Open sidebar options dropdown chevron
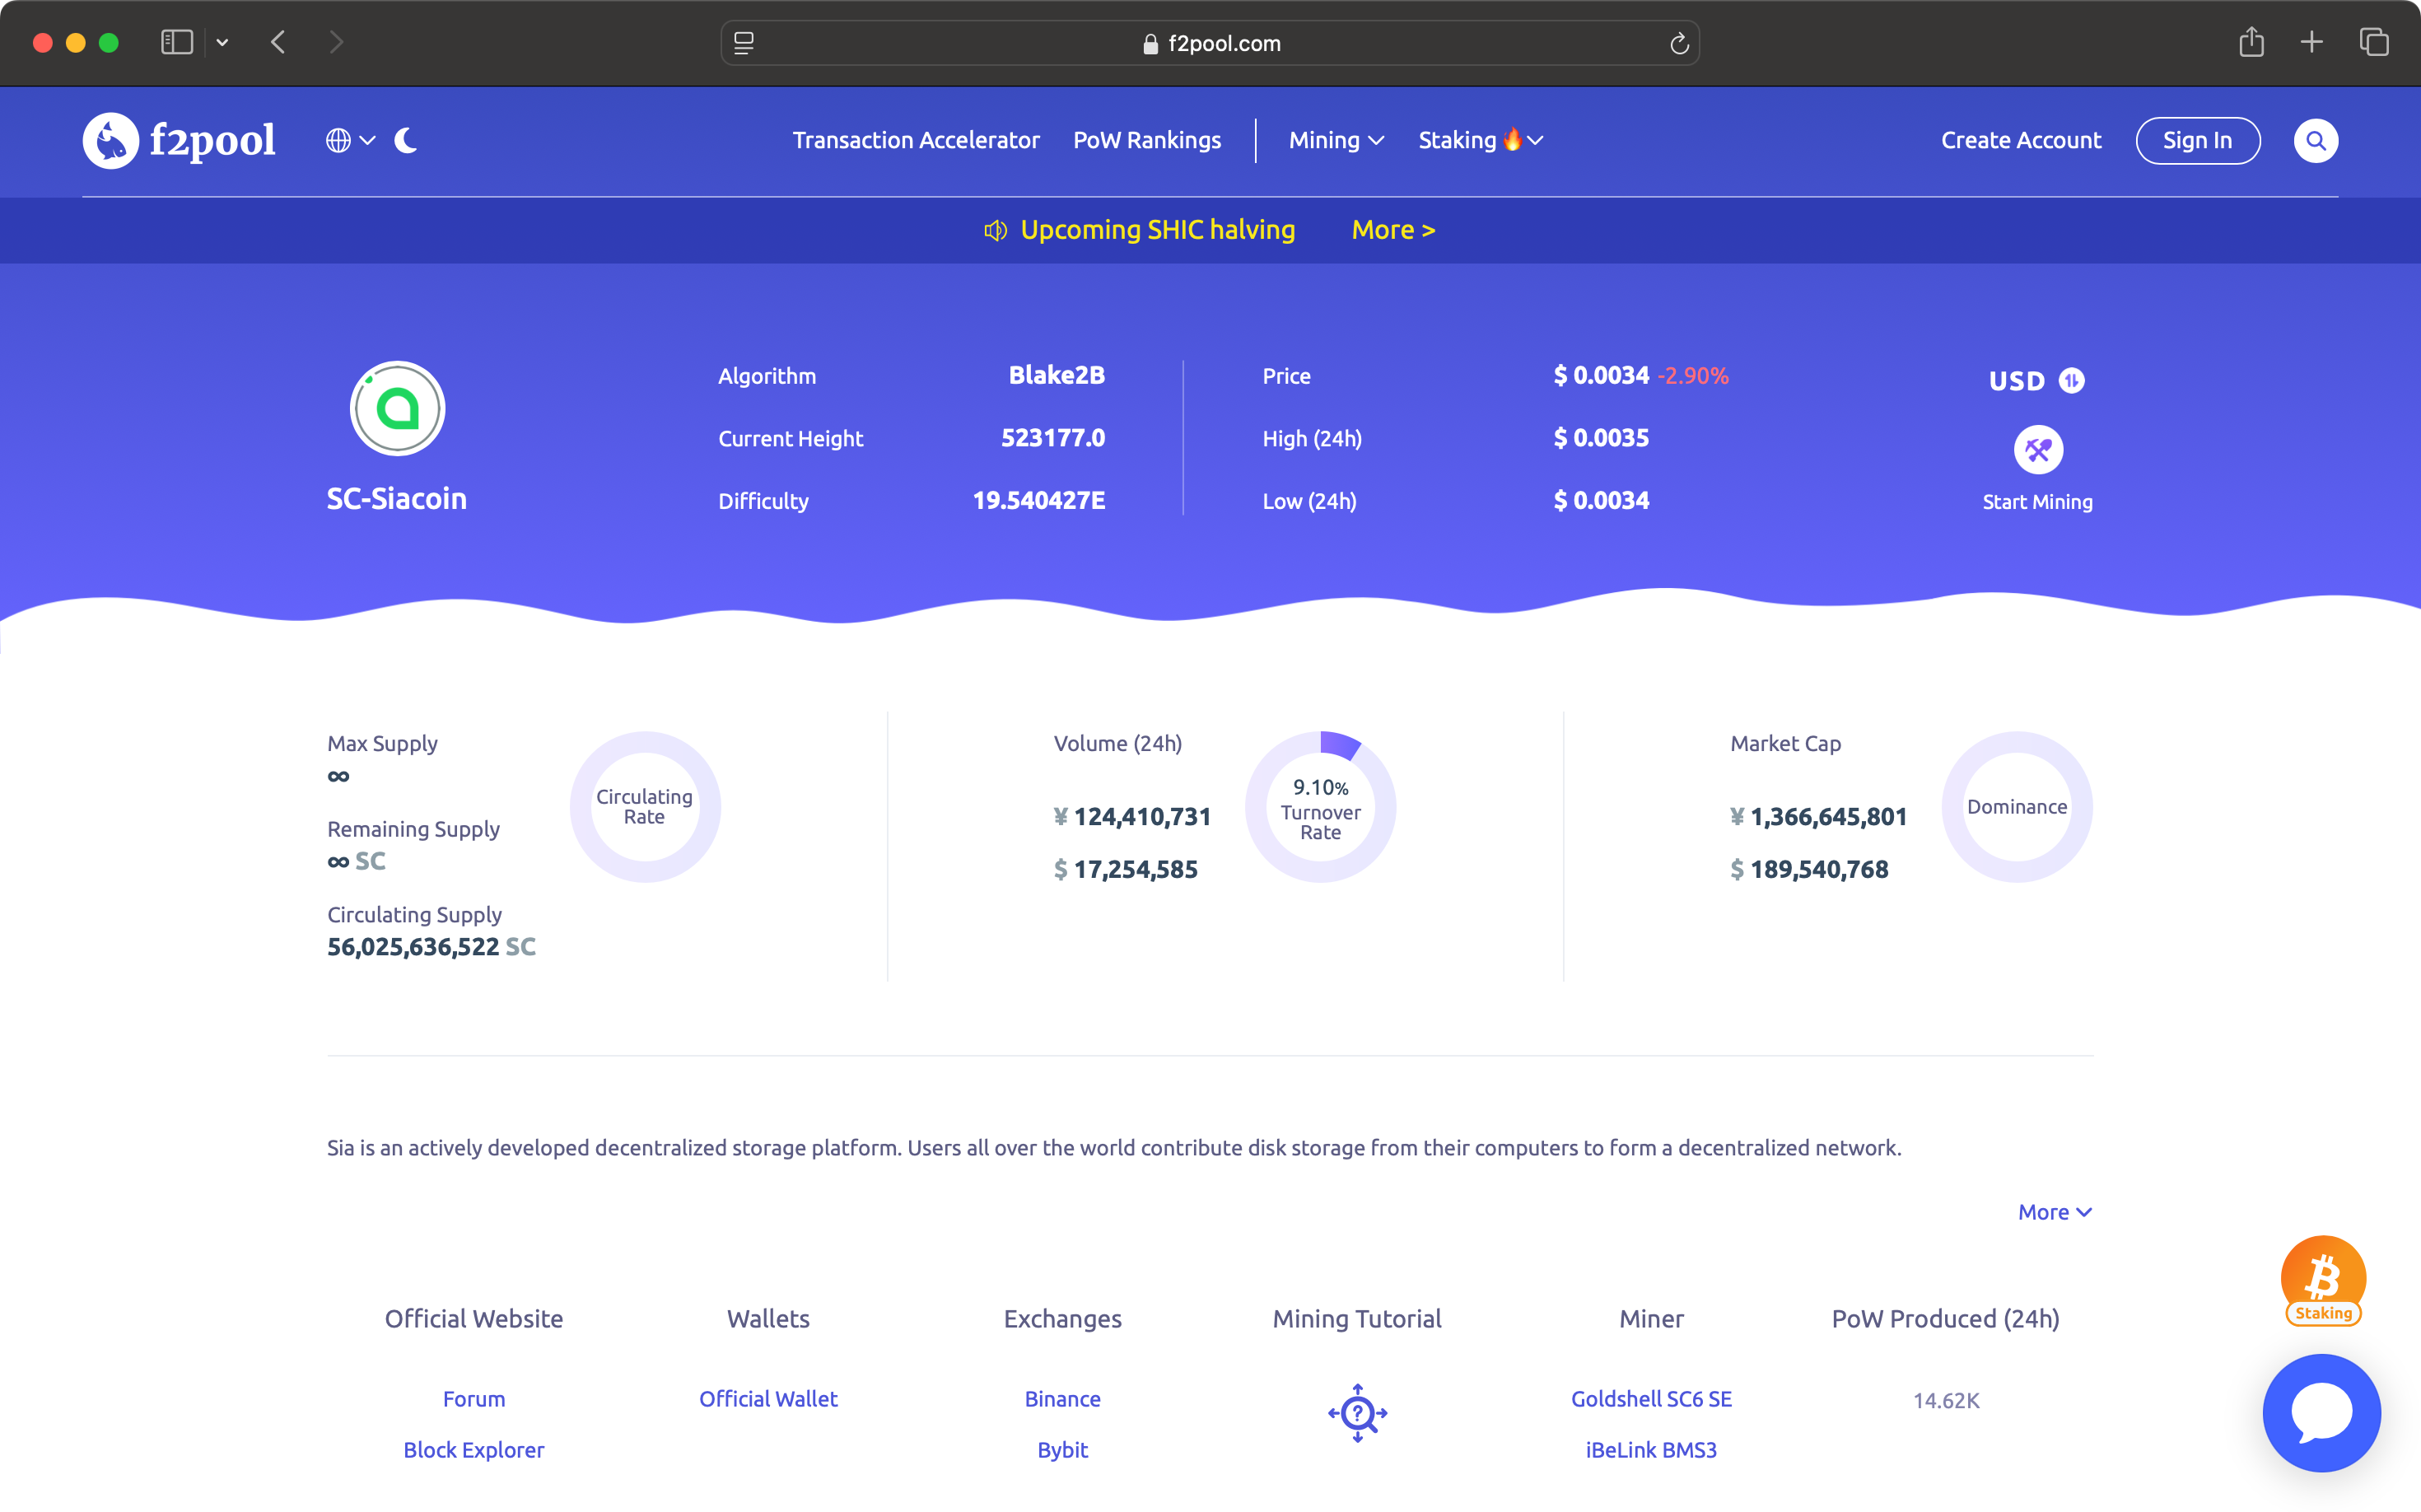The image size is (2421, 1512). coord(223,42)
